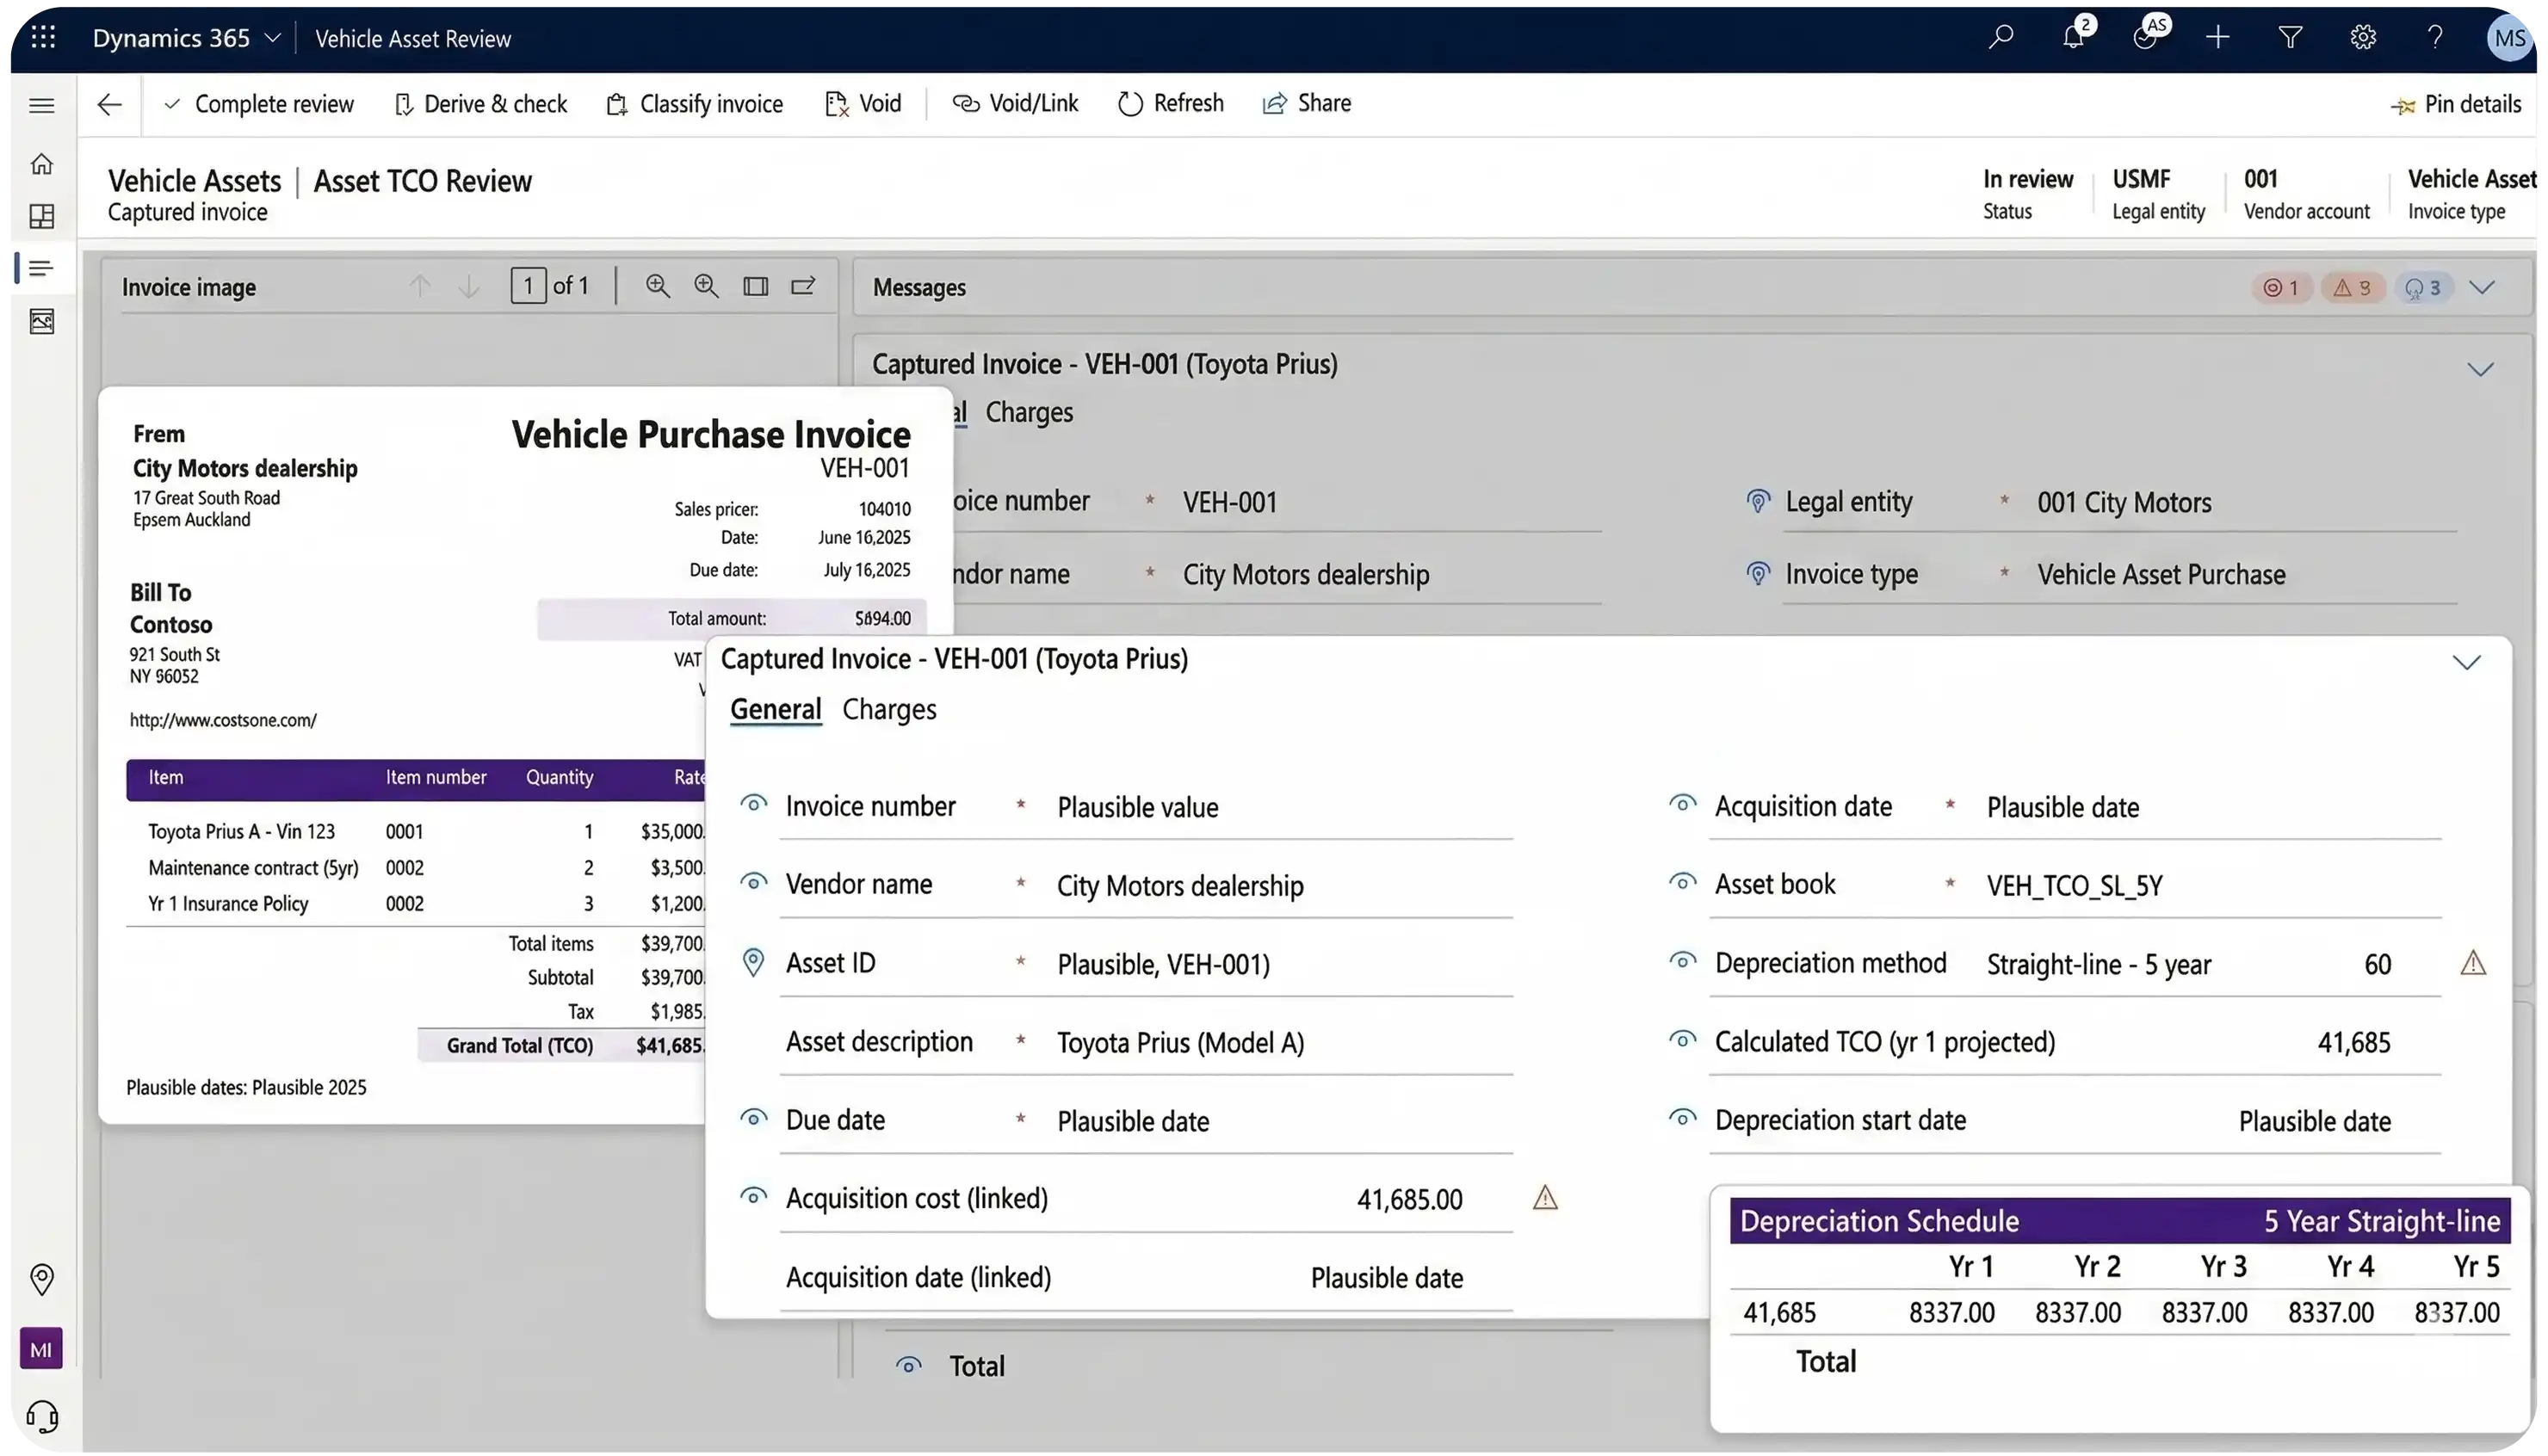Select the General tab

click(x=775, y=709)
